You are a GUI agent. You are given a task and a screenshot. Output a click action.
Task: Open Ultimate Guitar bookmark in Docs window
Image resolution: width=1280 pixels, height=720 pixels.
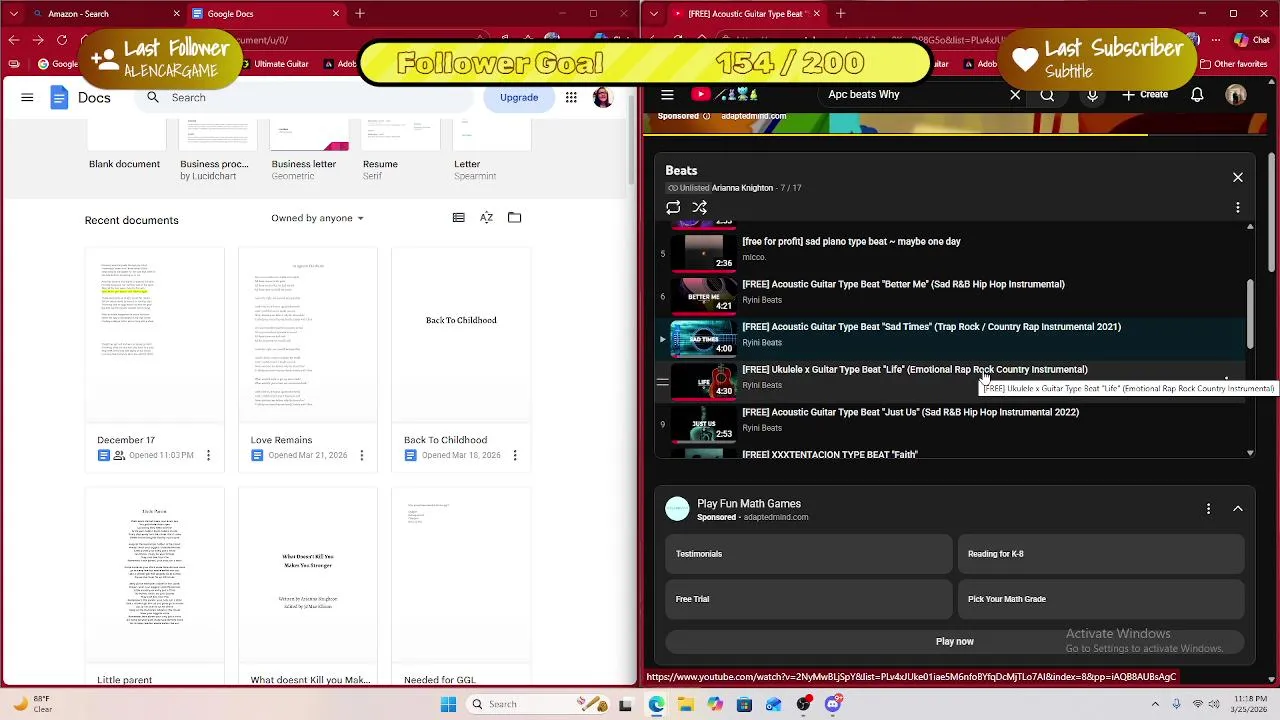coord(274,64)
